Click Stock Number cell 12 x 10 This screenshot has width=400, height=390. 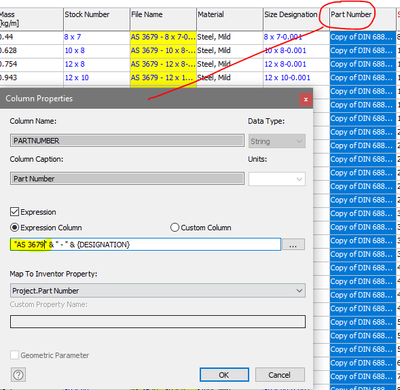click(x=97, y=78)
